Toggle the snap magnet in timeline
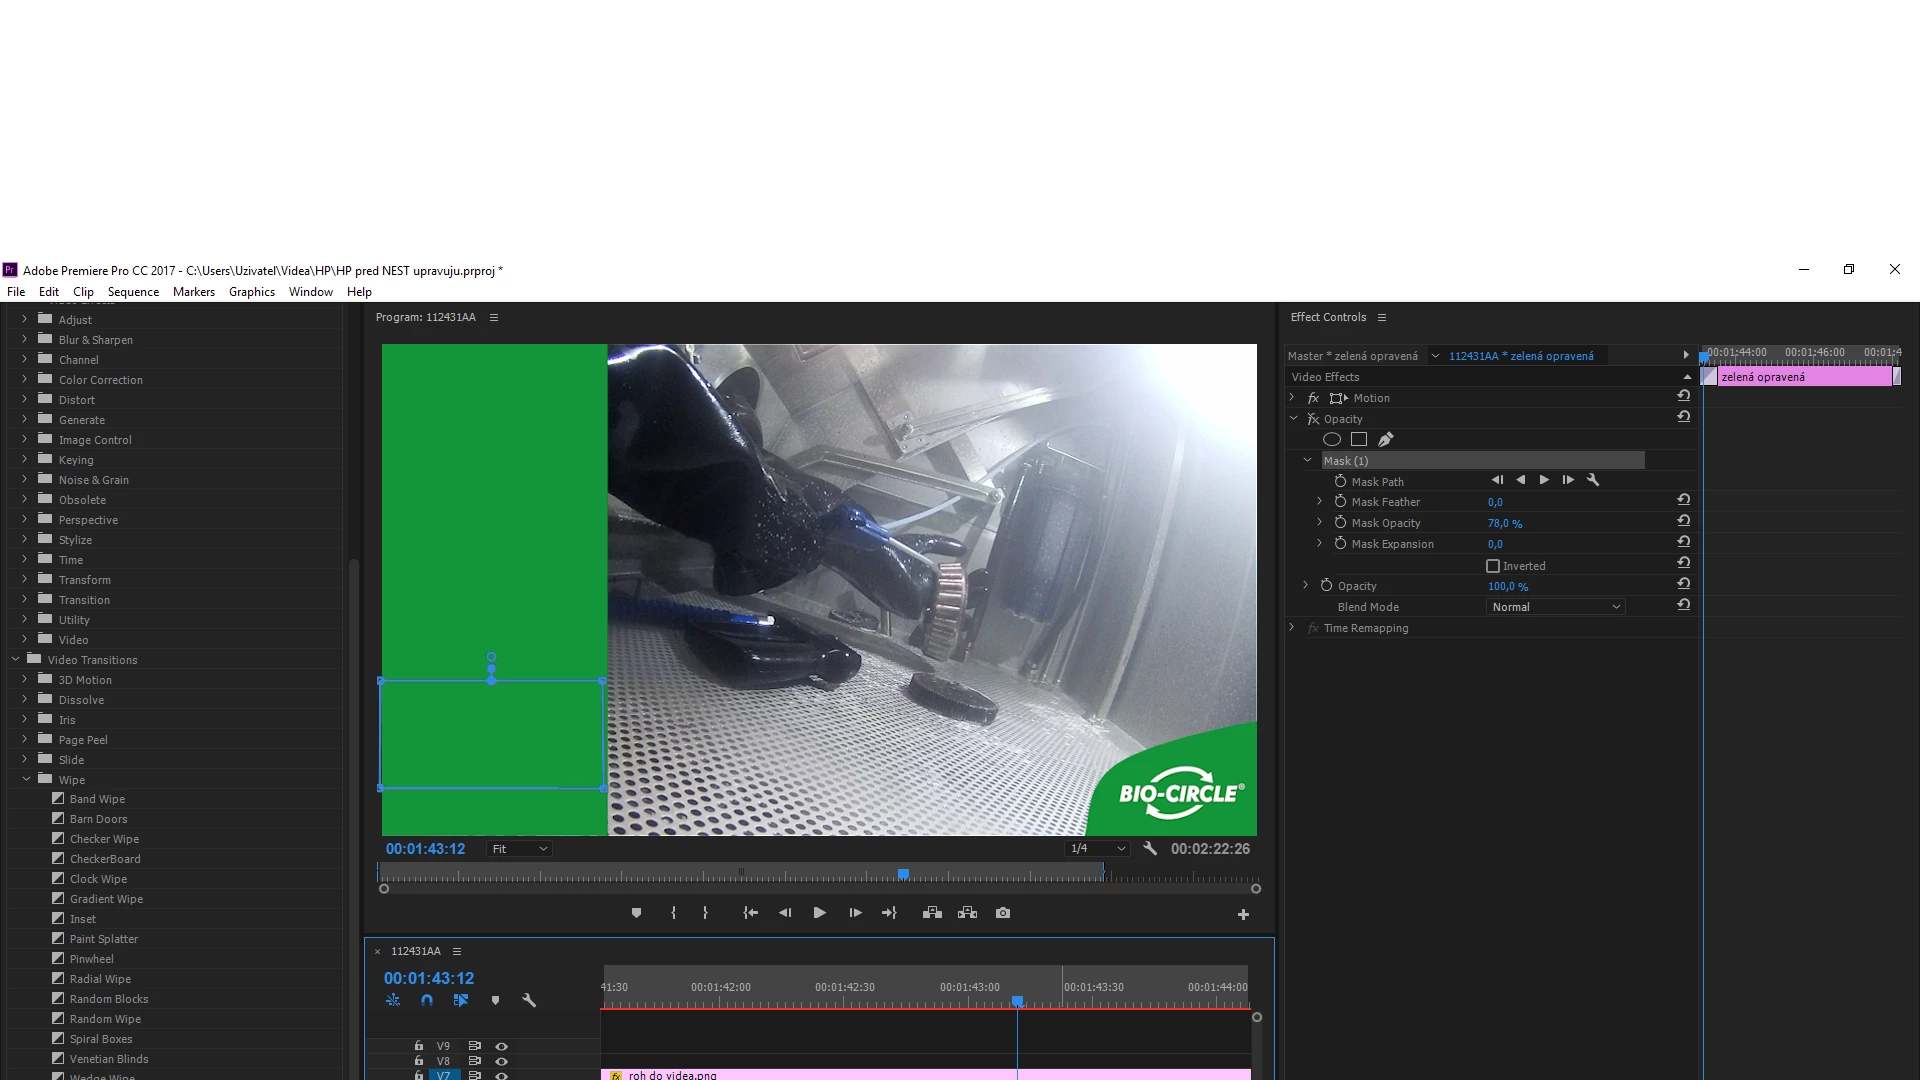The image size is (1920, 1080). (x=427, y=1000)
